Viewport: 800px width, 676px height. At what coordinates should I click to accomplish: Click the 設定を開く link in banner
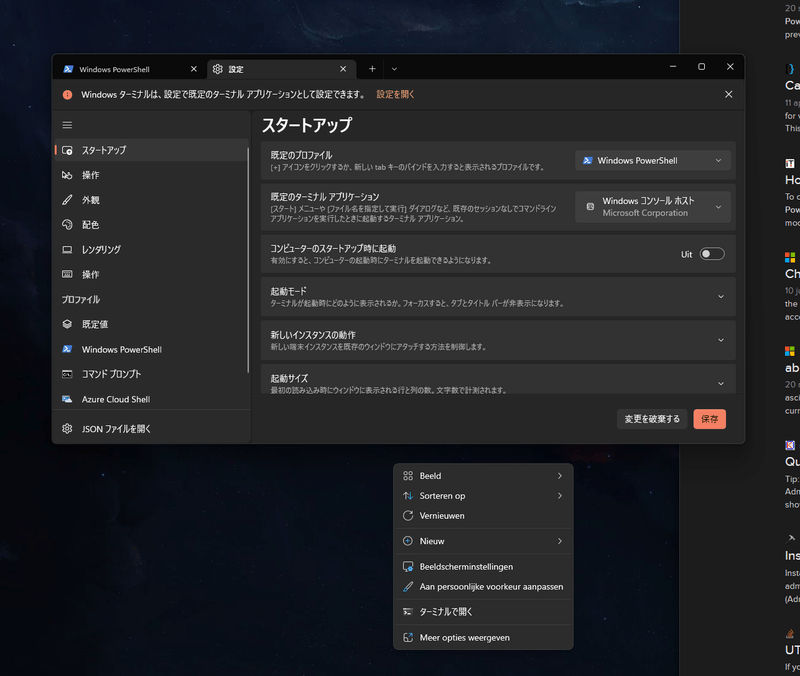[395, 94]
